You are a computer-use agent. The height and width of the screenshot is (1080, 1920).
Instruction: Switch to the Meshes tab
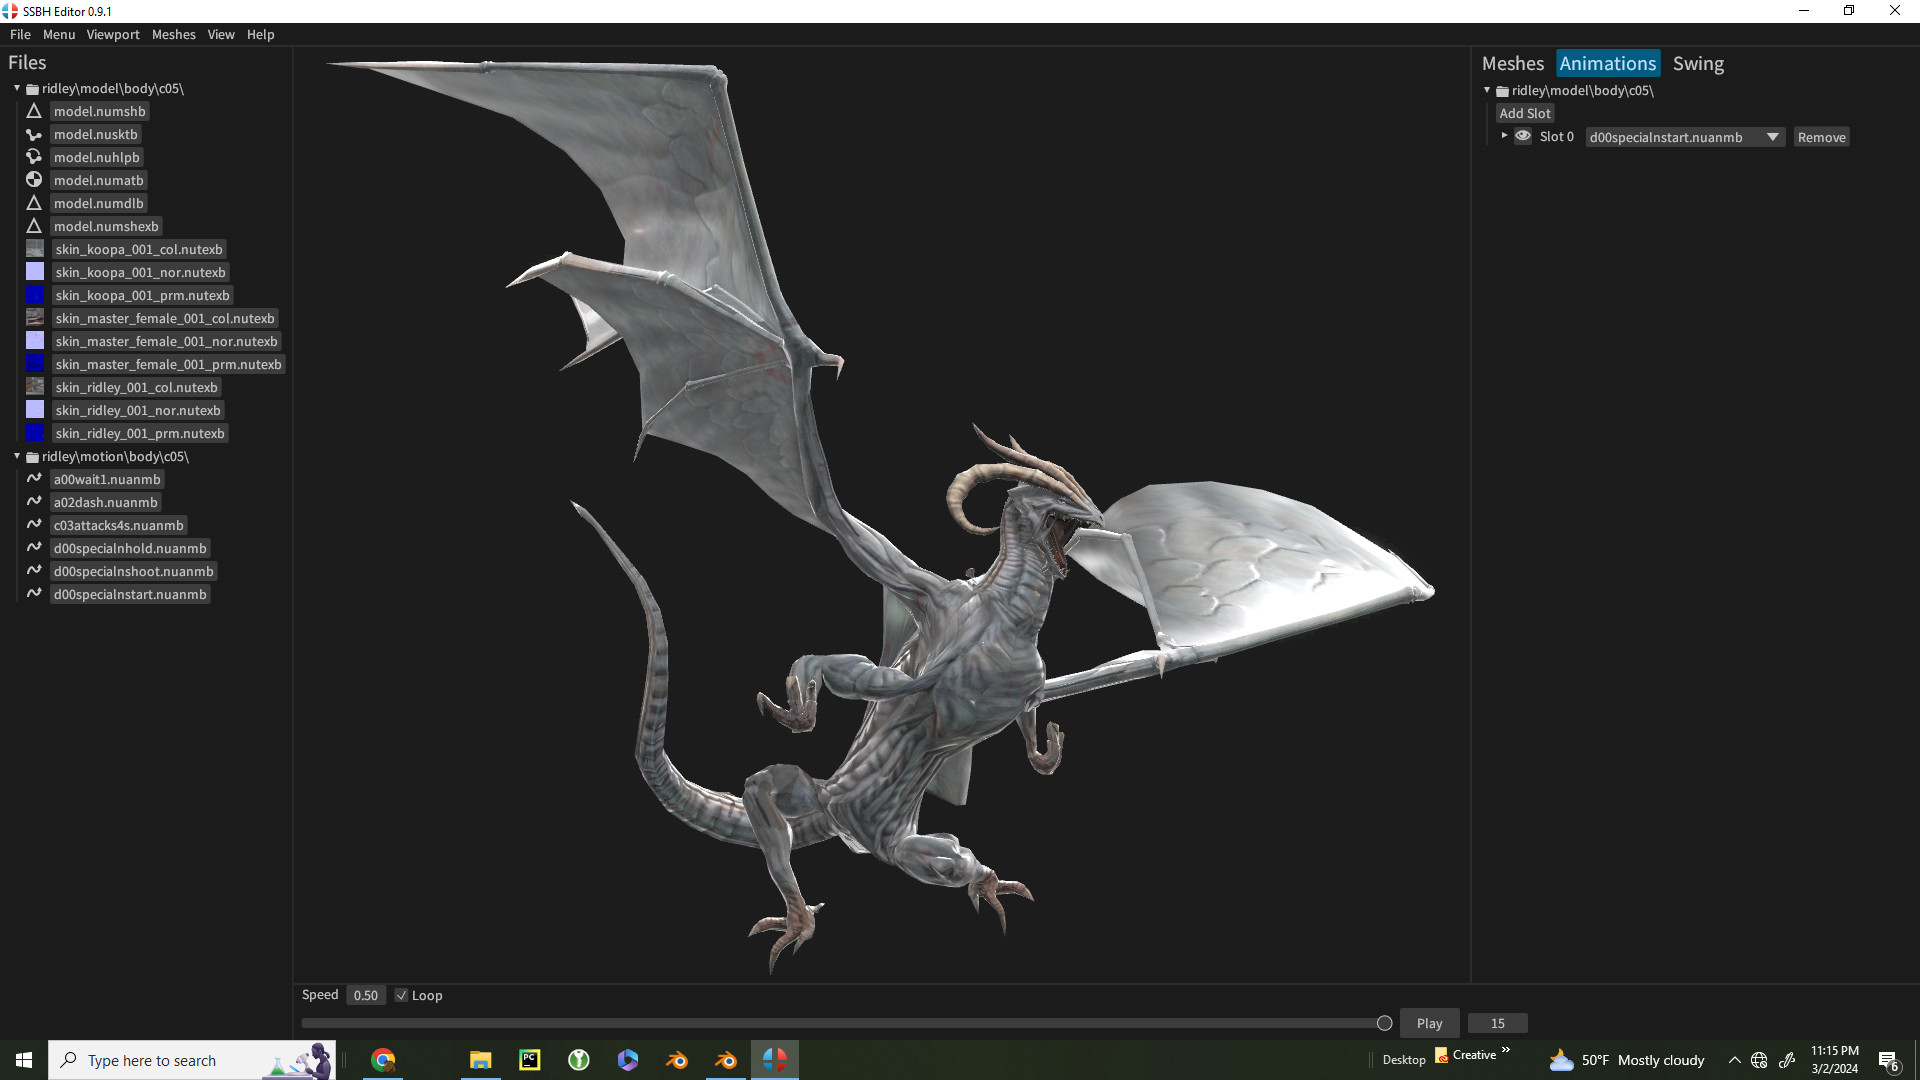[x=1513, y=63]
